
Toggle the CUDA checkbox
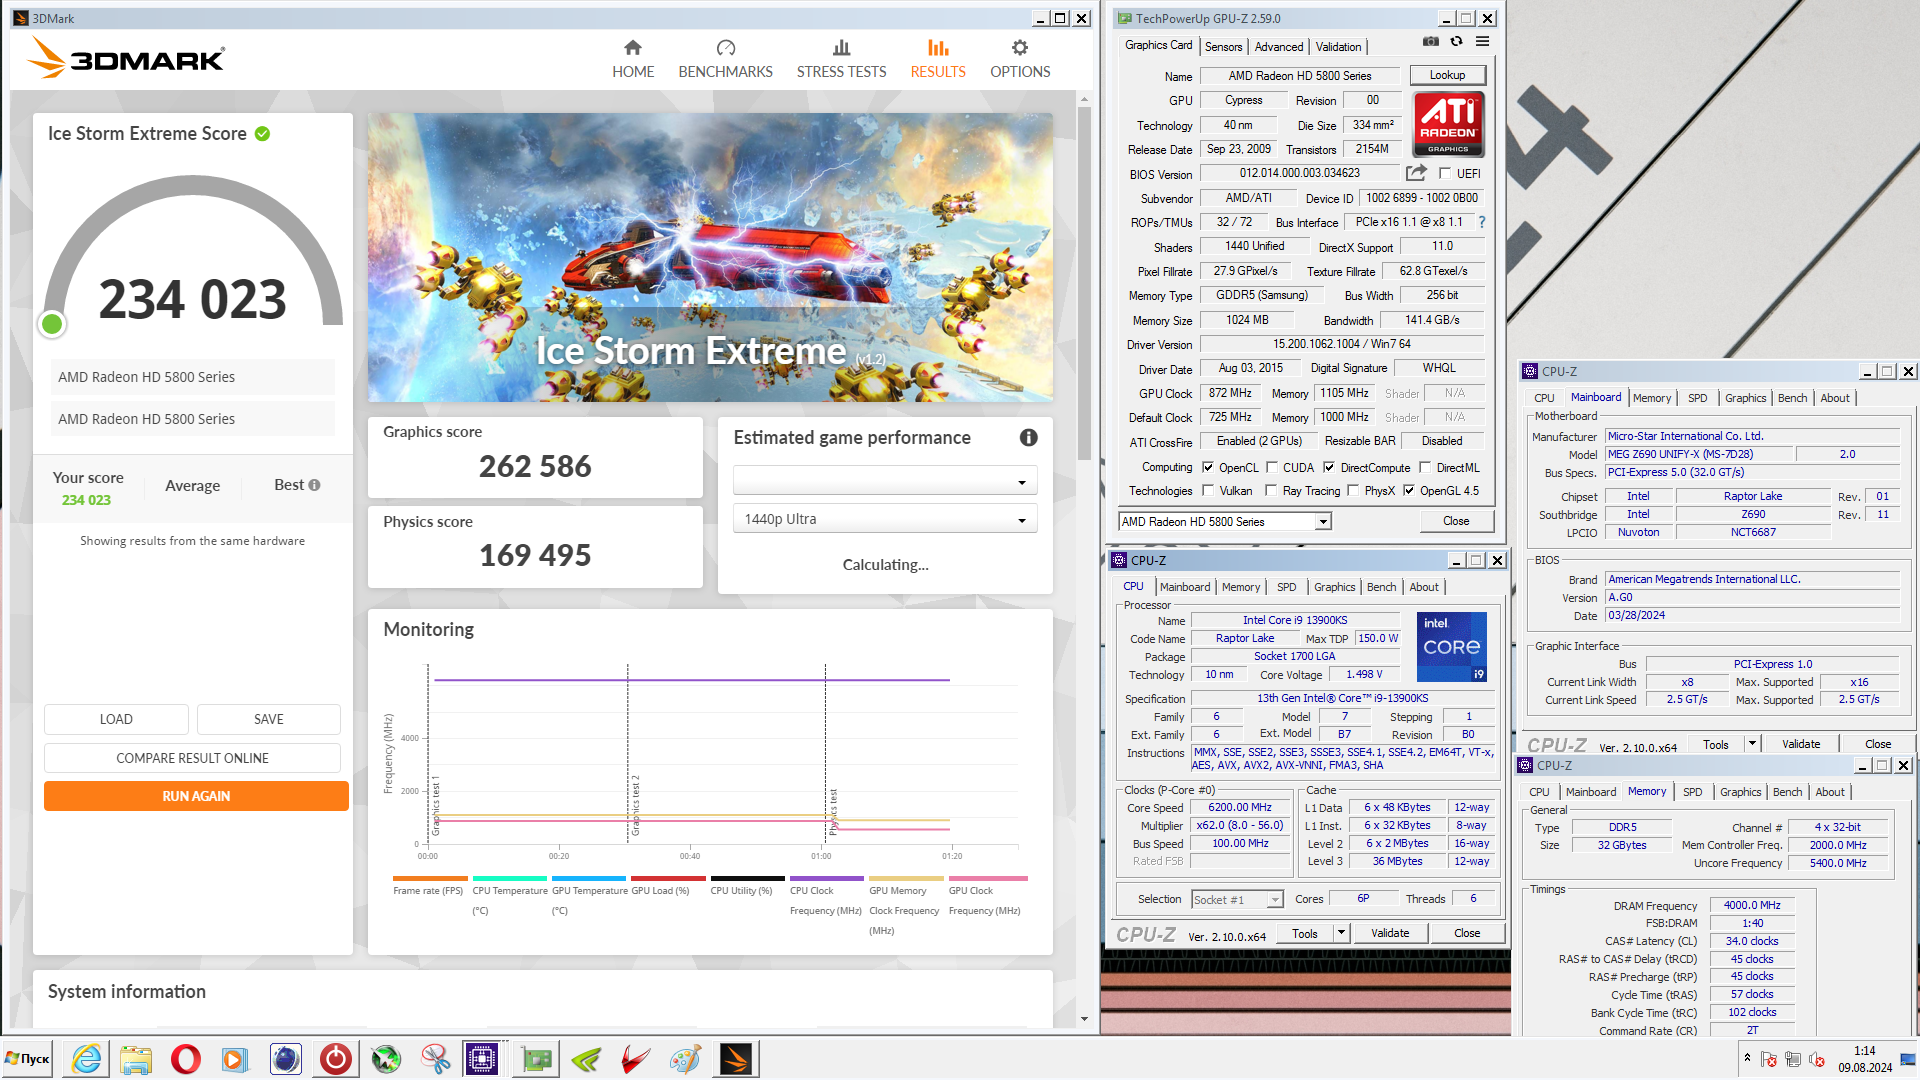1272,467
